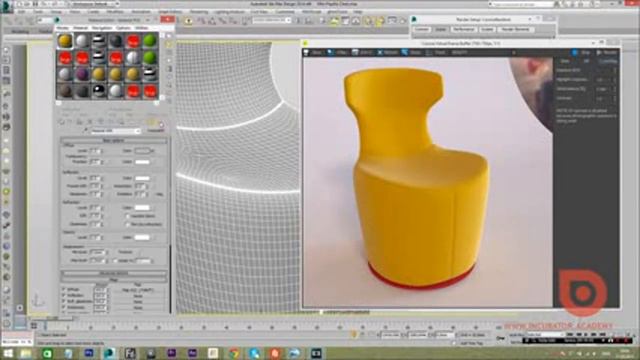Click Assign Material to Selection icon
The width and height of the screenshot is (640, 360).
point(80,122)
